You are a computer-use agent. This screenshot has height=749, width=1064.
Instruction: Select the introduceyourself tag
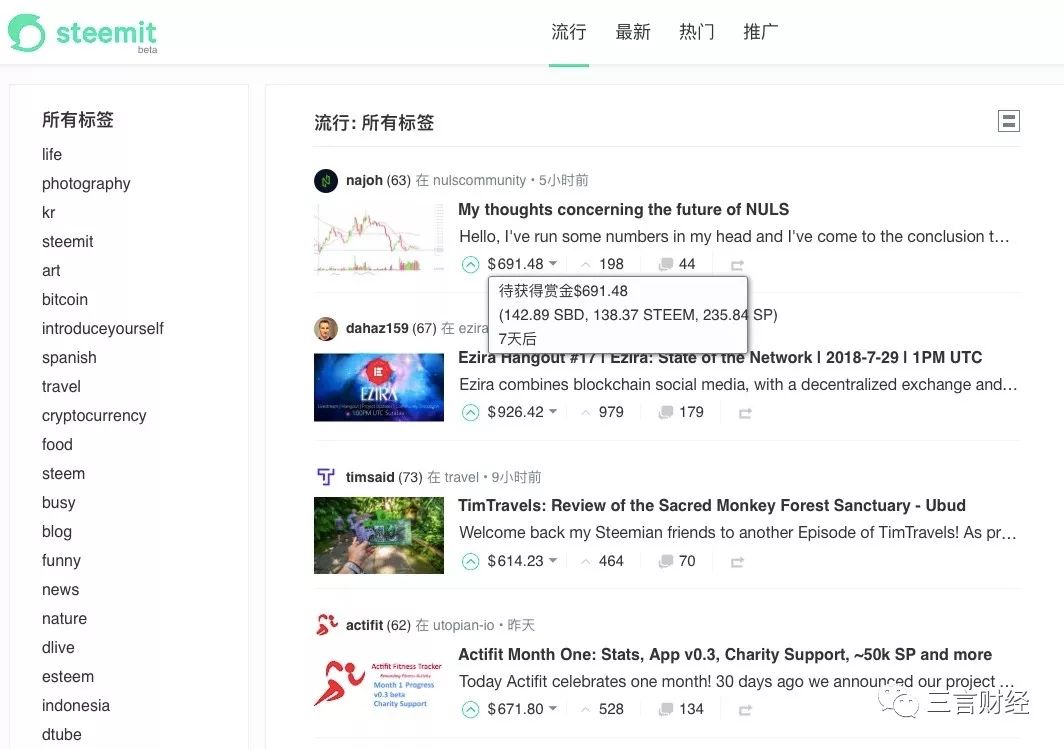point(102,328)
